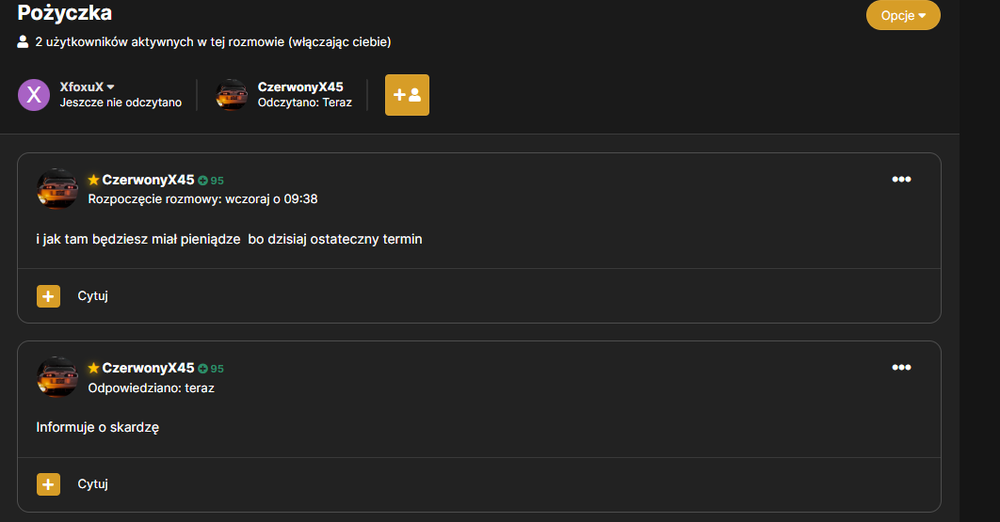
Task: Click the purple X avatar of XfoxuX
Action: [x=34, y=95]
